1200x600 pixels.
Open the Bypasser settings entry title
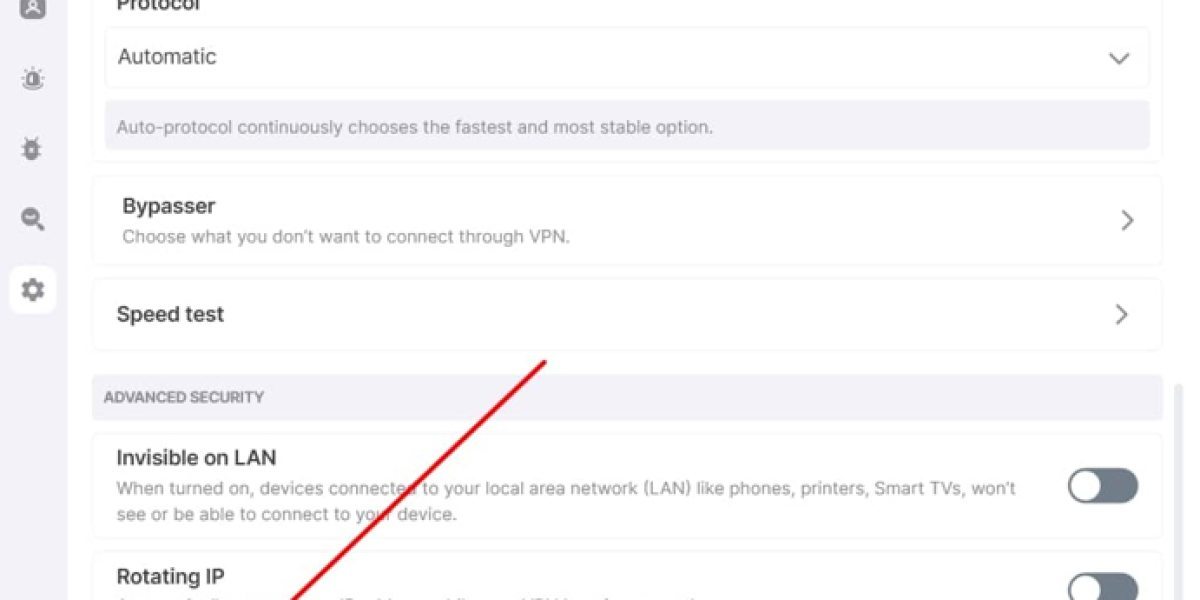(x=169, y=206)
